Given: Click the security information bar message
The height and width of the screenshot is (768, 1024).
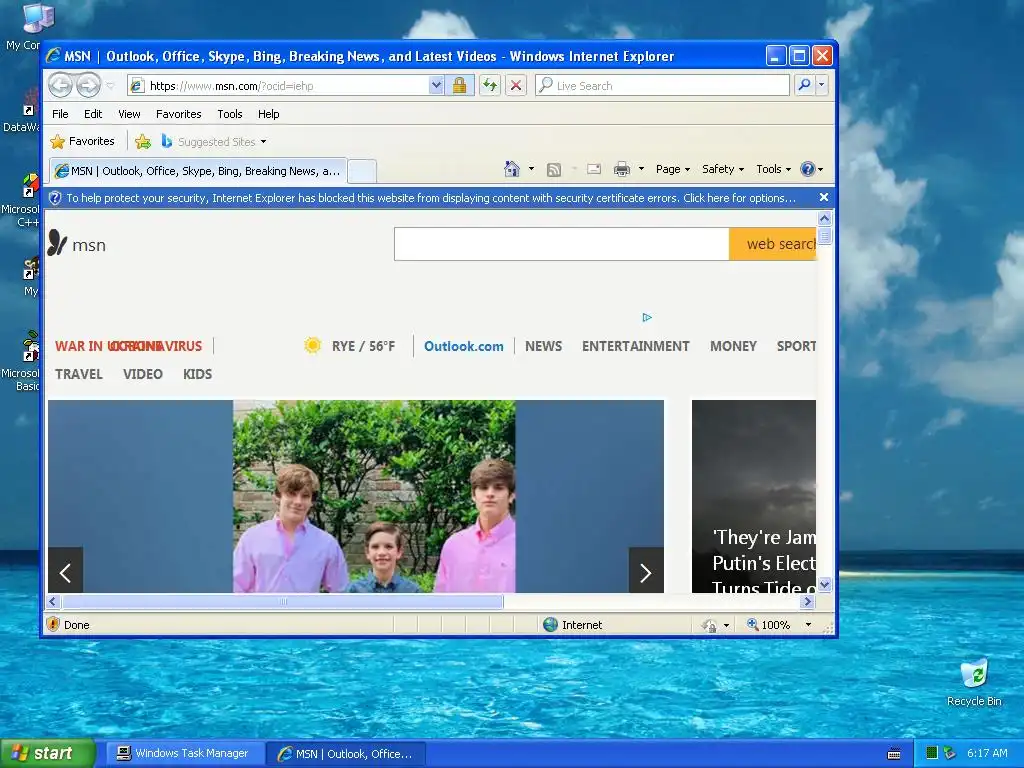Looking at the screenshot, I should pyautogui.click(x=431, y=198).
